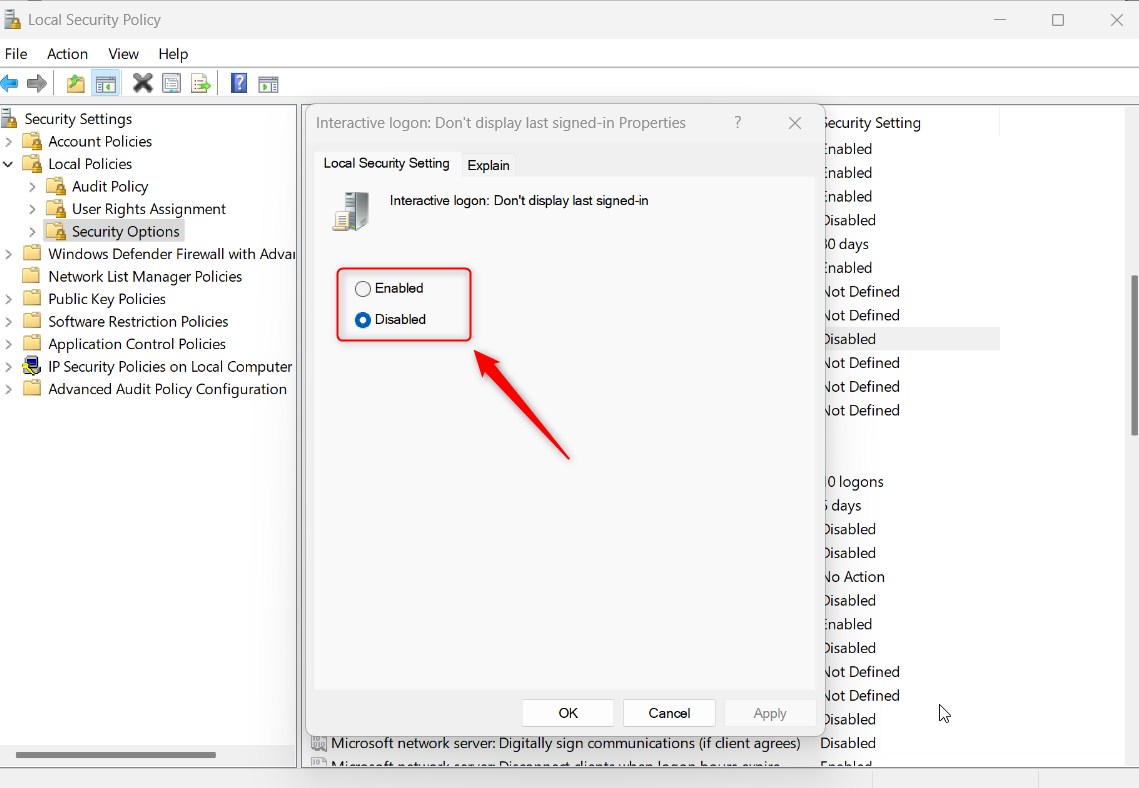1139x788 pixels.
Task: Open Properties from the toolbar icon
Action: tap(172, 84)
